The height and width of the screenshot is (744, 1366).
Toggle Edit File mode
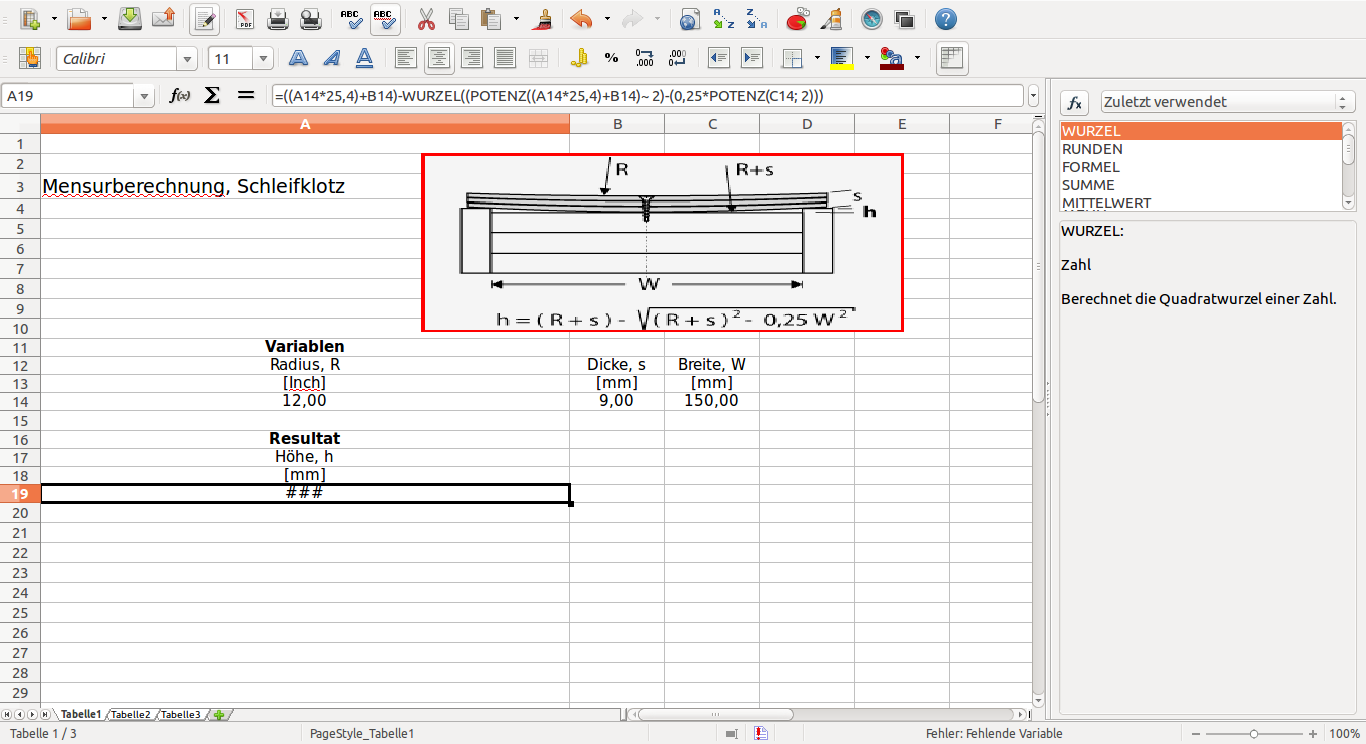click(x=205, y=18)
